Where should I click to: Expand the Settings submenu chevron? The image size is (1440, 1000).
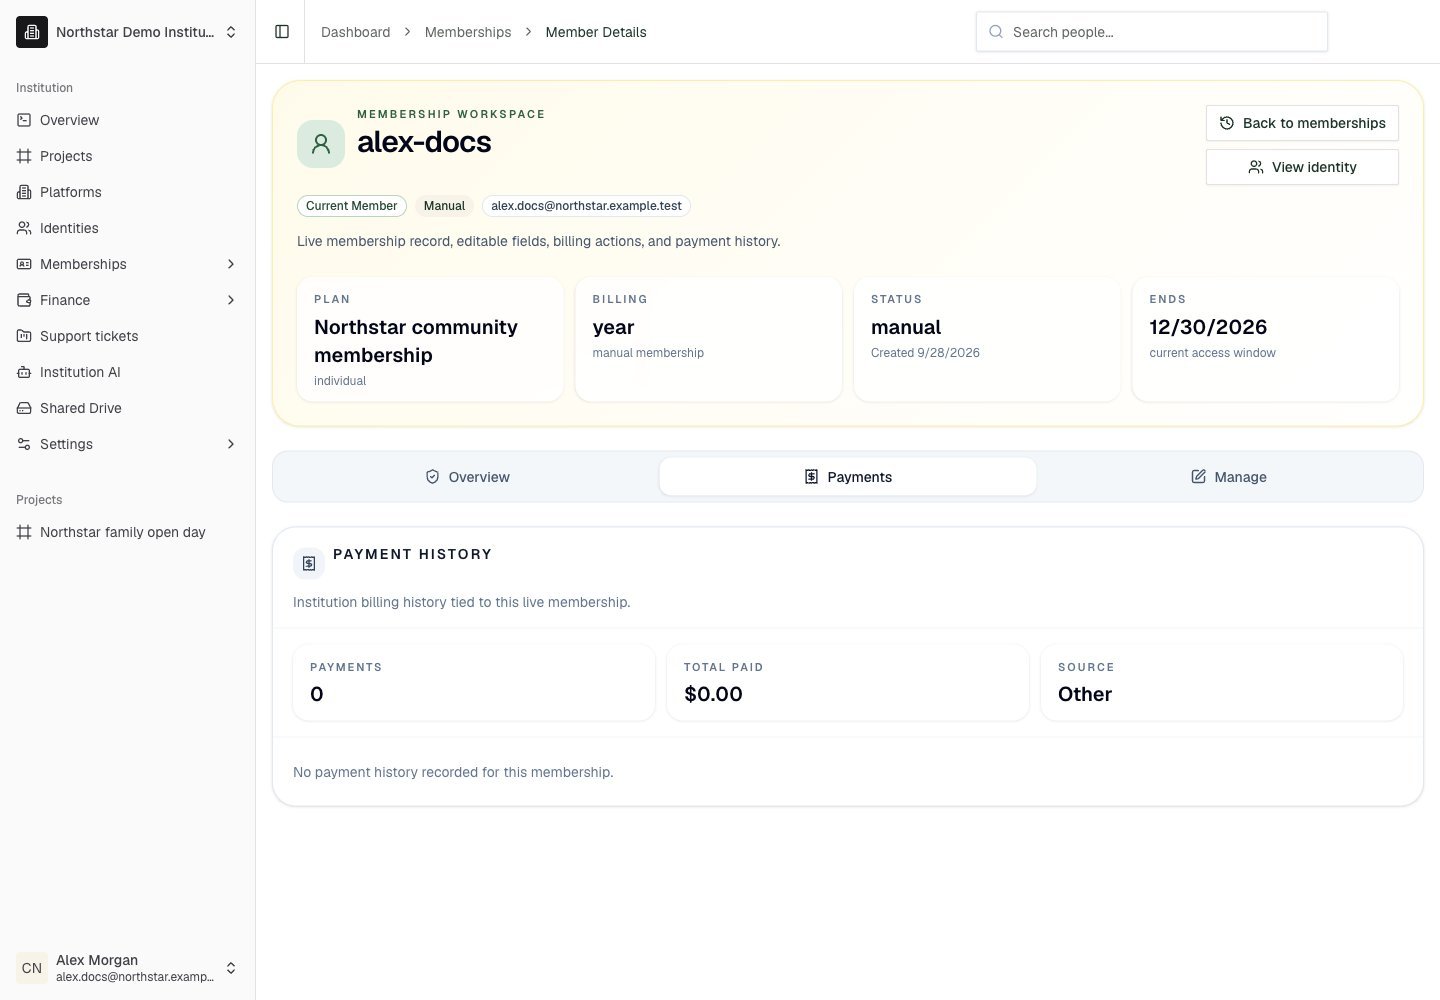pyautogui.click(x=231, y=444)
